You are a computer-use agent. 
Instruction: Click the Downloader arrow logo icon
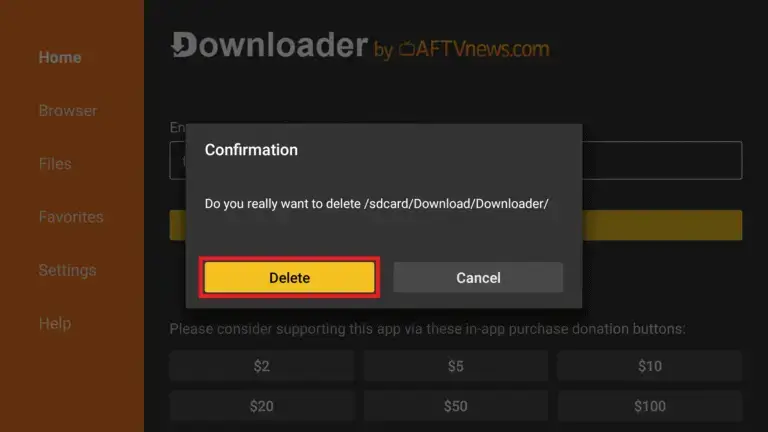(x=183, y=45)
